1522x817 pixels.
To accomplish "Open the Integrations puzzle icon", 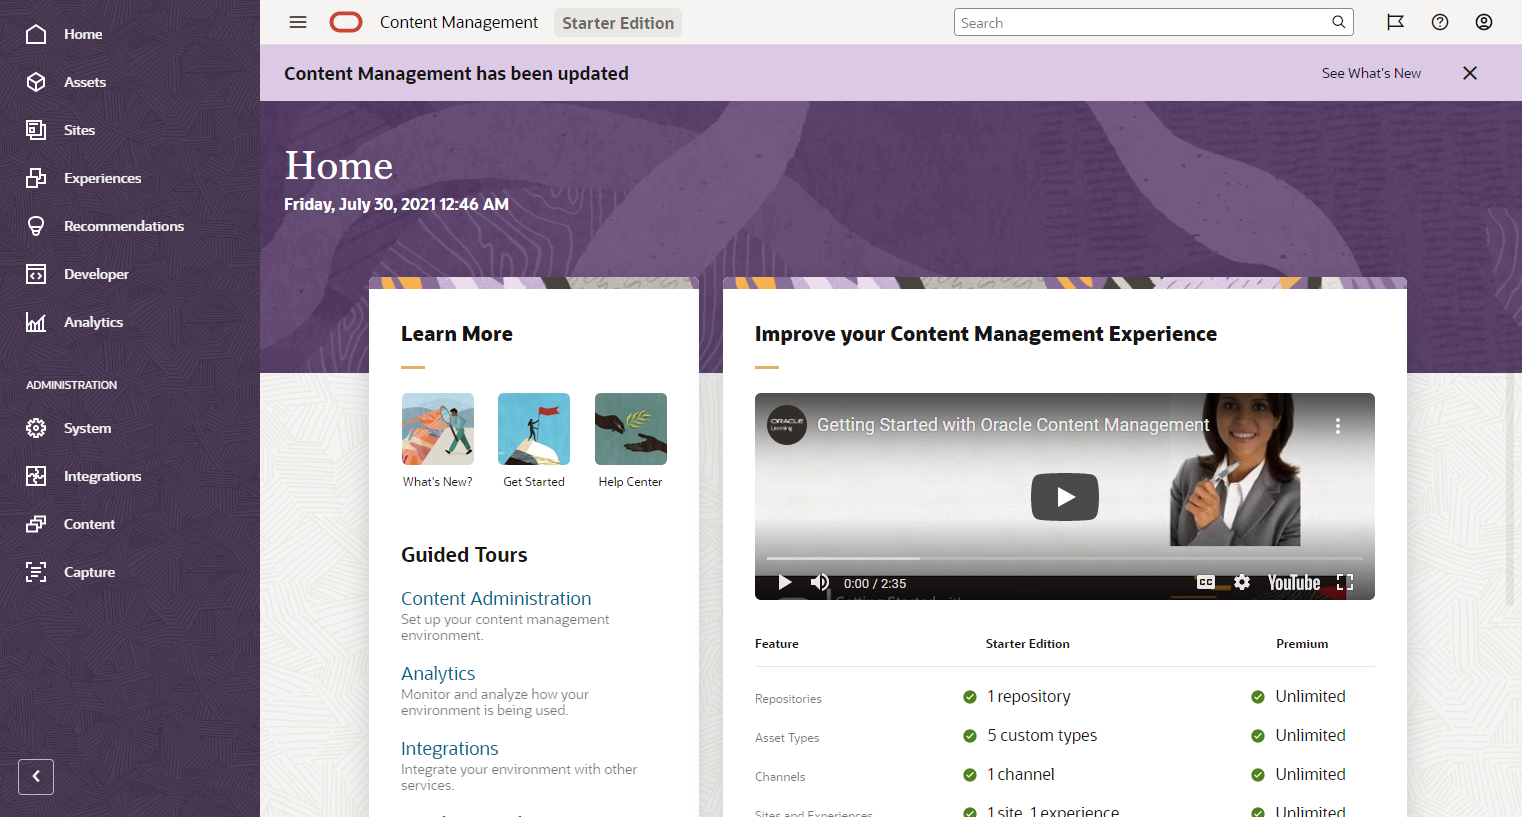I will point(36,476).
